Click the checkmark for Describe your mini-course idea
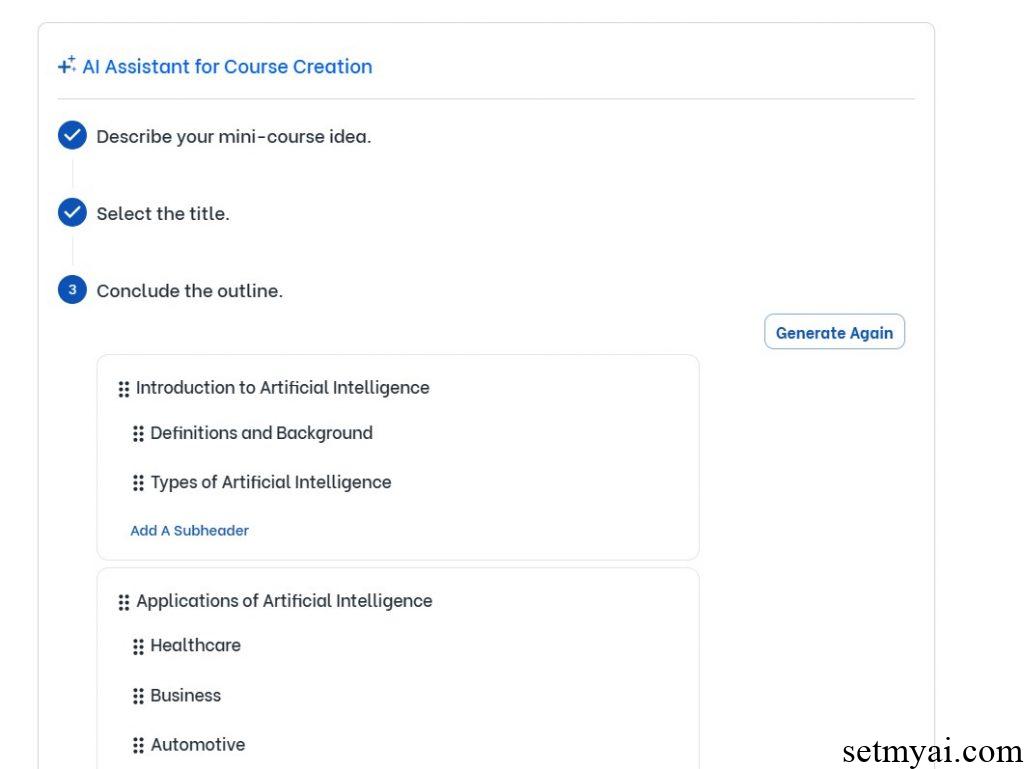 point(72,135)
